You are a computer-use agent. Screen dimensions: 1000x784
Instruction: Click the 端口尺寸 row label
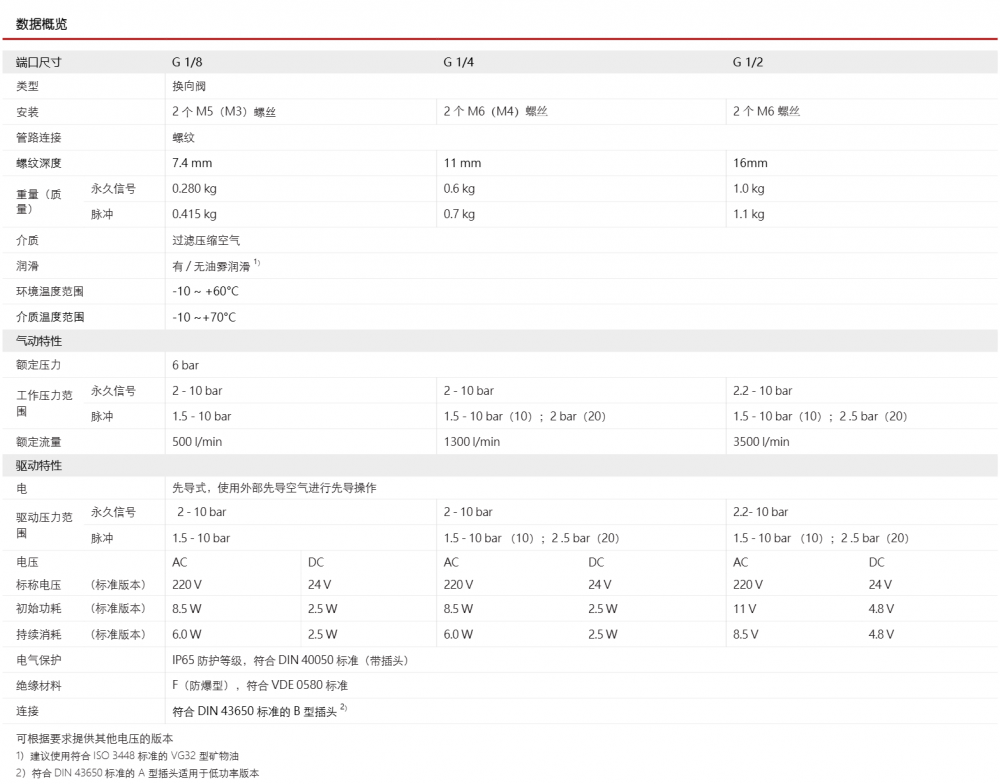click(39, 62)
